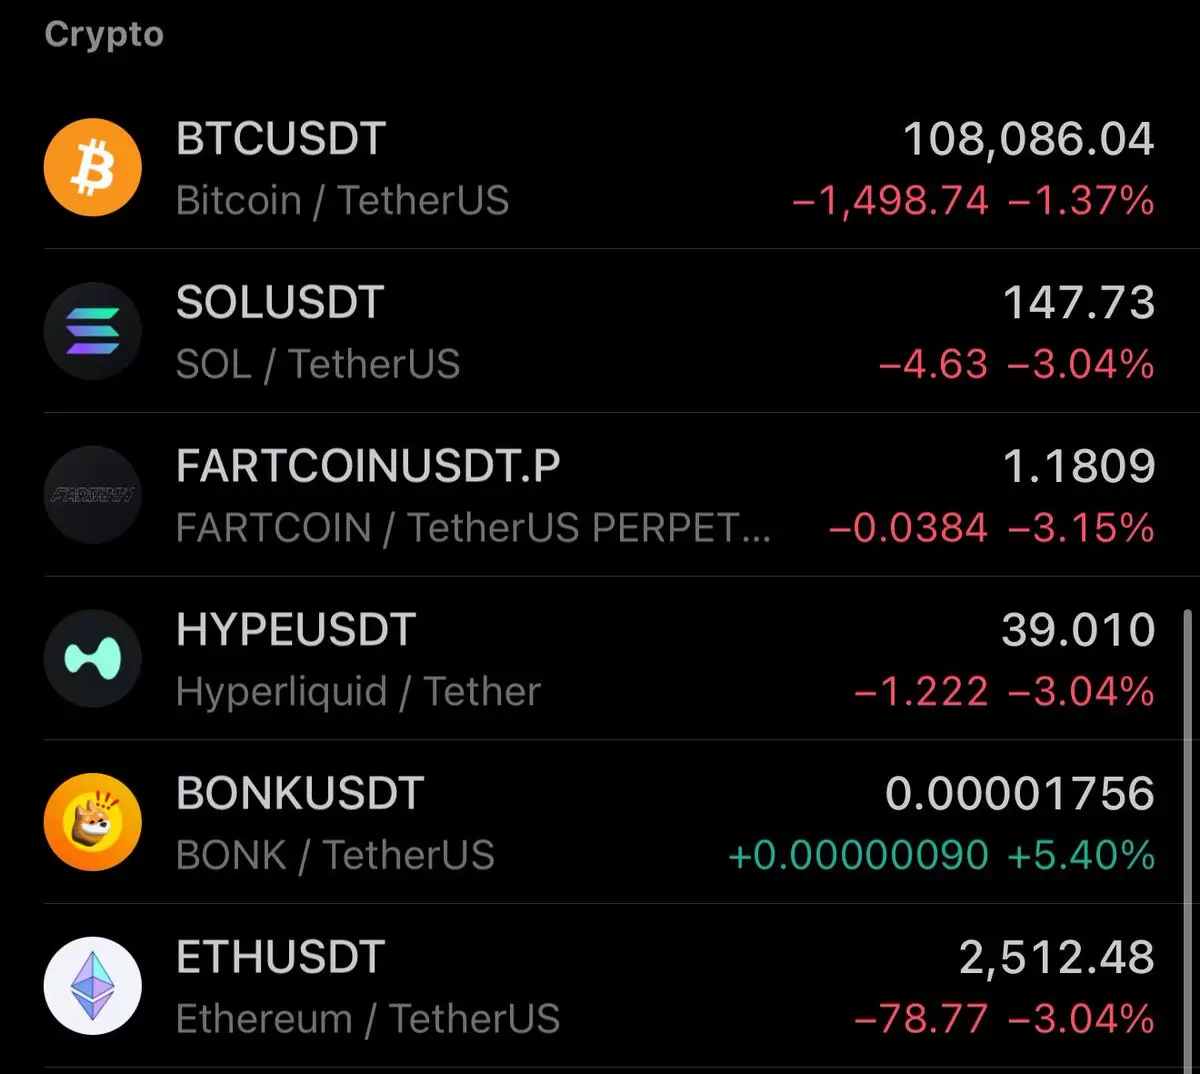This screenshot has height=1074, width=1200.
Task: Tap the dark Fartcoin logo icon
Action: point(93,495)
